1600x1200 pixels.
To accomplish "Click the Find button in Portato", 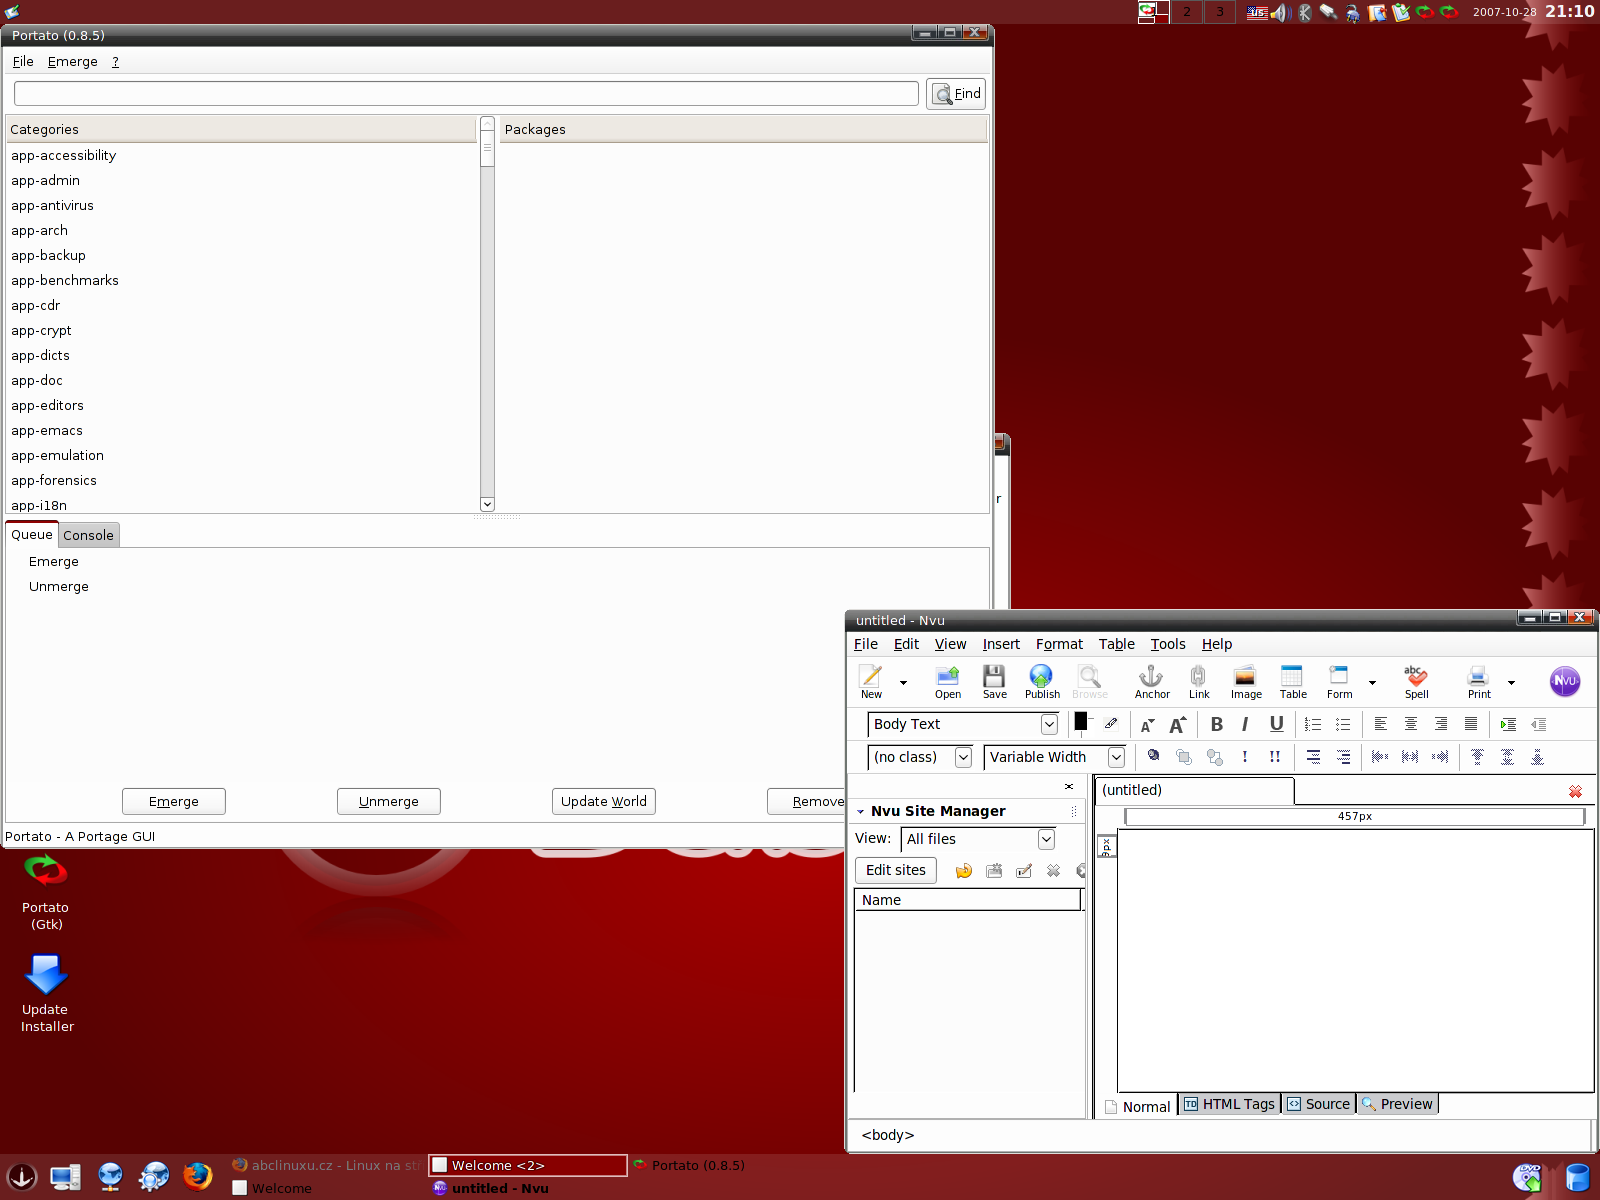I will [956, 94].
